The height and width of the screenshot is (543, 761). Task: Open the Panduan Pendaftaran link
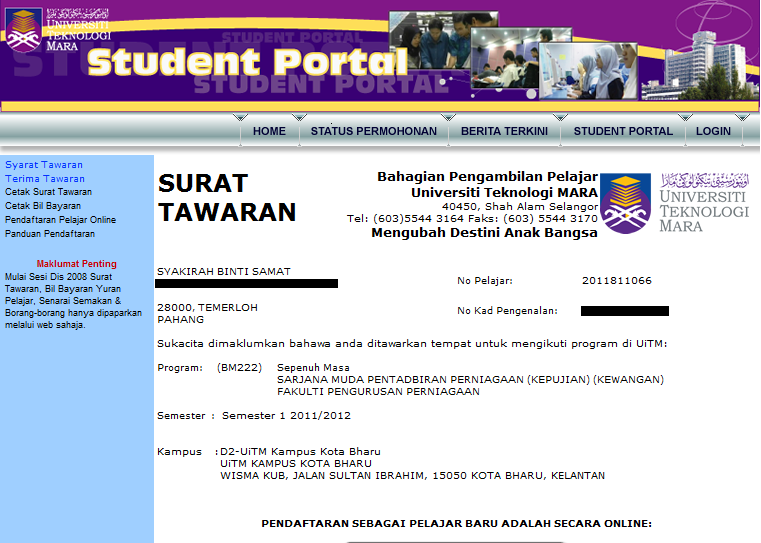click(x=50, y=234)
